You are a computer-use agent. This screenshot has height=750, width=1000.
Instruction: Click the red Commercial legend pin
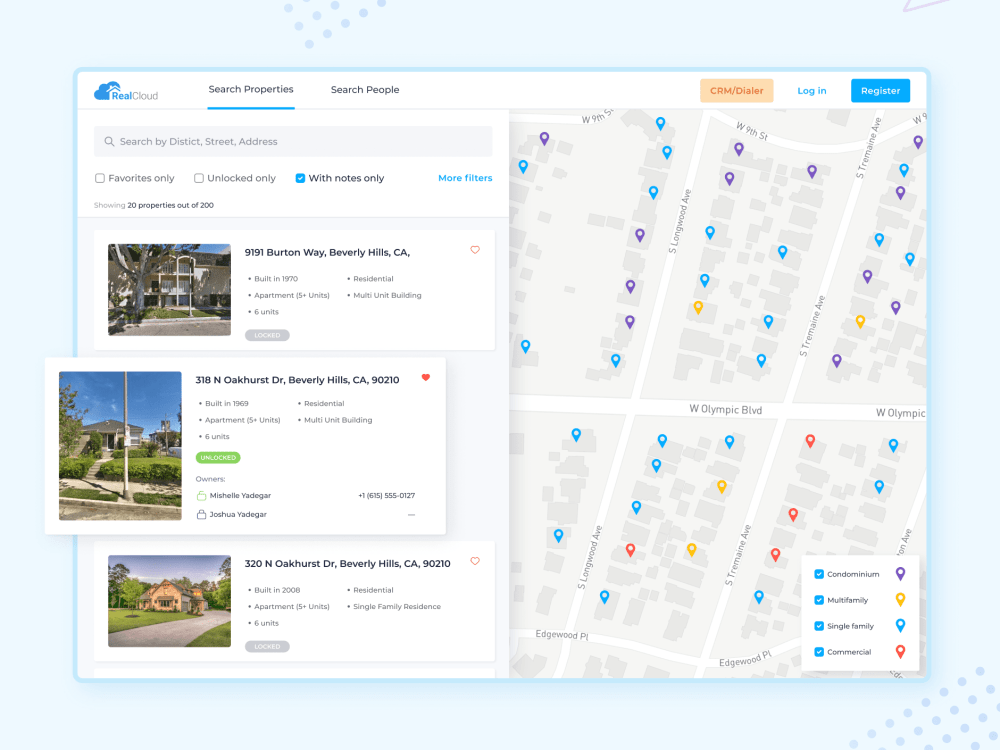pos(901,652)
